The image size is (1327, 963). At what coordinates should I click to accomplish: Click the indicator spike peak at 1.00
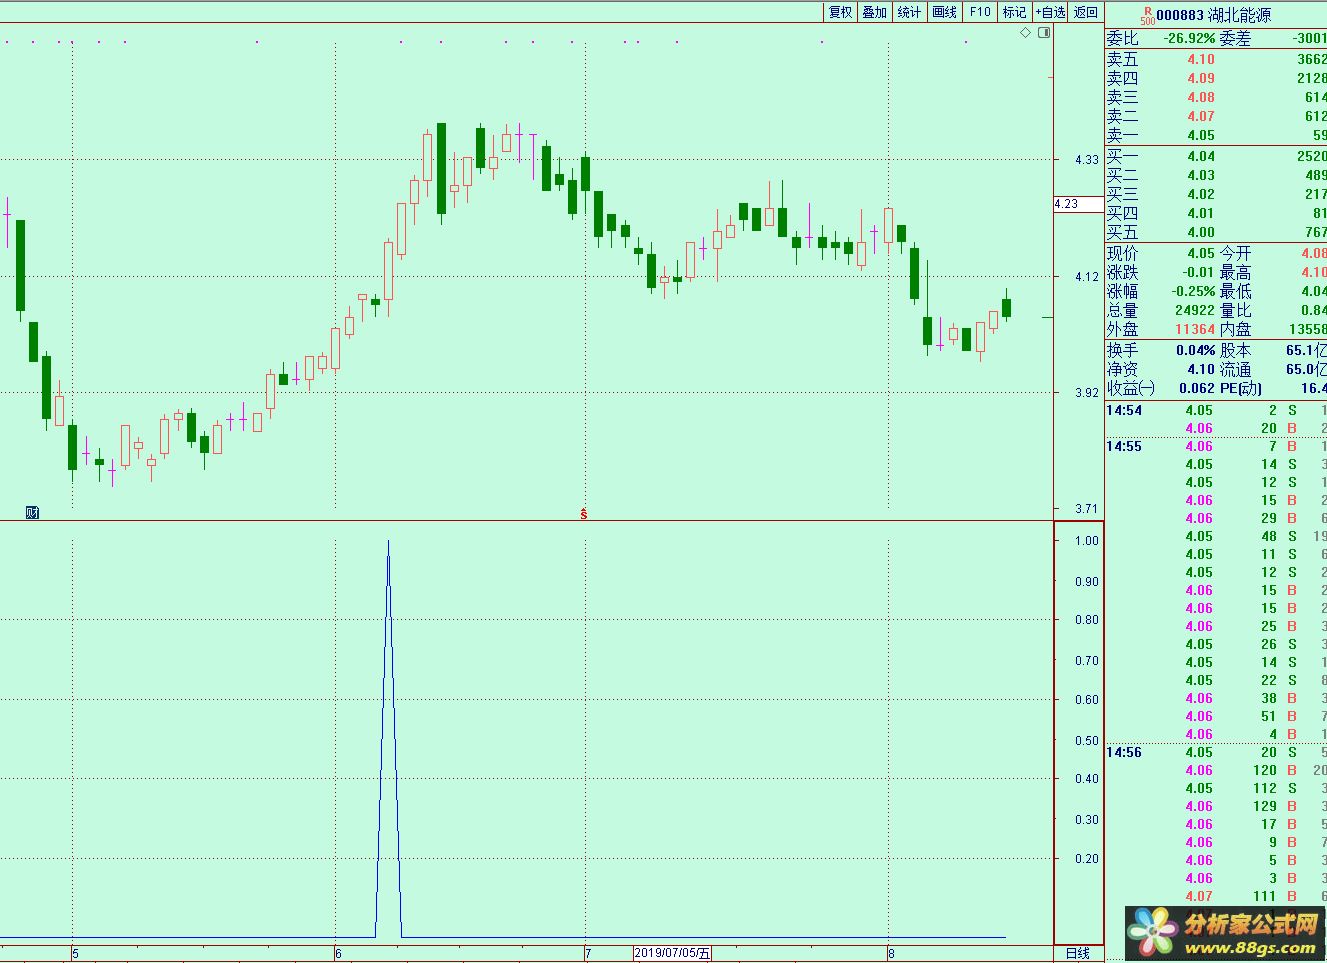point(388,542)
